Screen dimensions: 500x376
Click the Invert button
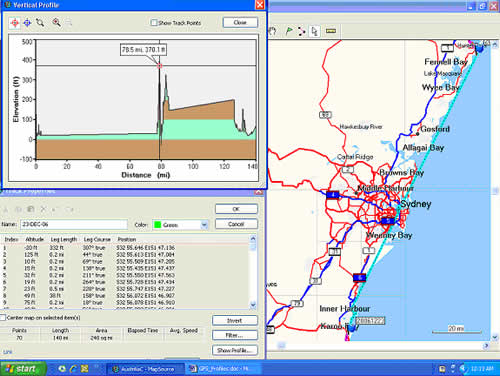coord(235,320)
